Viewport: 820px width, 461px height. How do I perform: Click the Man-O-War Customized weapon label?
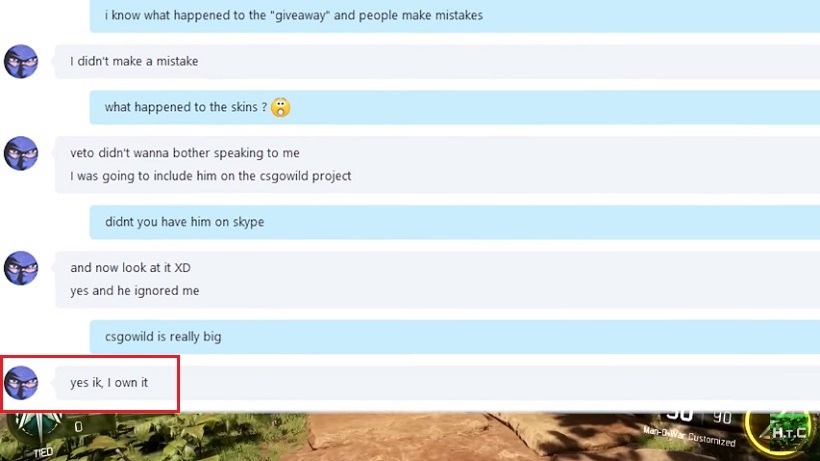[689, 436]
